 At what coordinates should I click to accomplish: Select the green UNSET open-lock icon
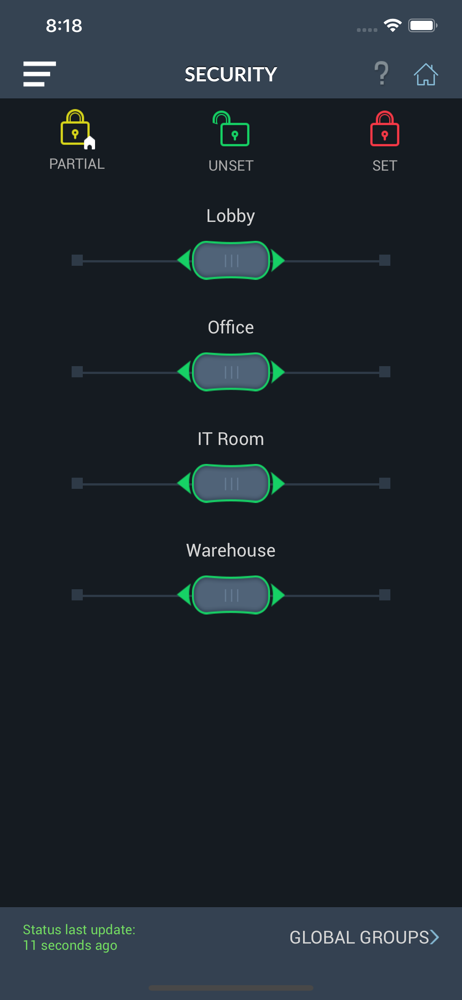coord(230,129)
